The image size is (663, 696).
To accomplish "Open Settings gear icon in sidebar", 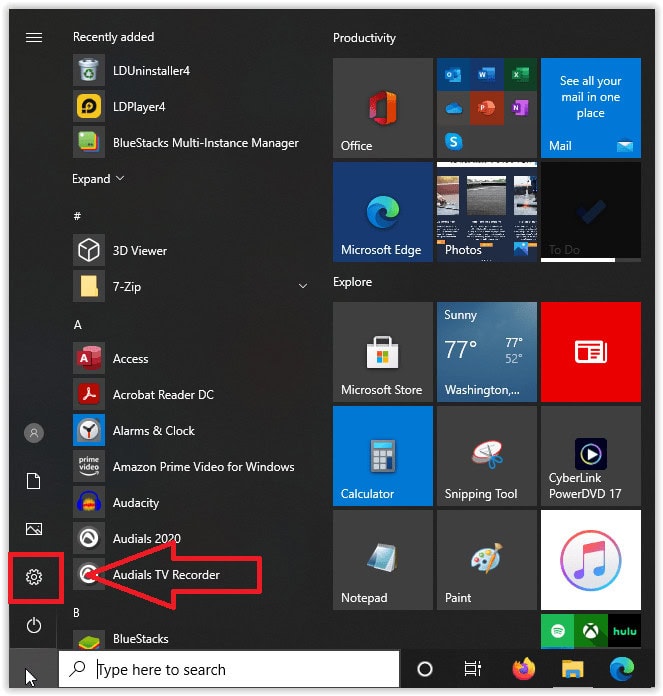I will (x=34, y=577).
